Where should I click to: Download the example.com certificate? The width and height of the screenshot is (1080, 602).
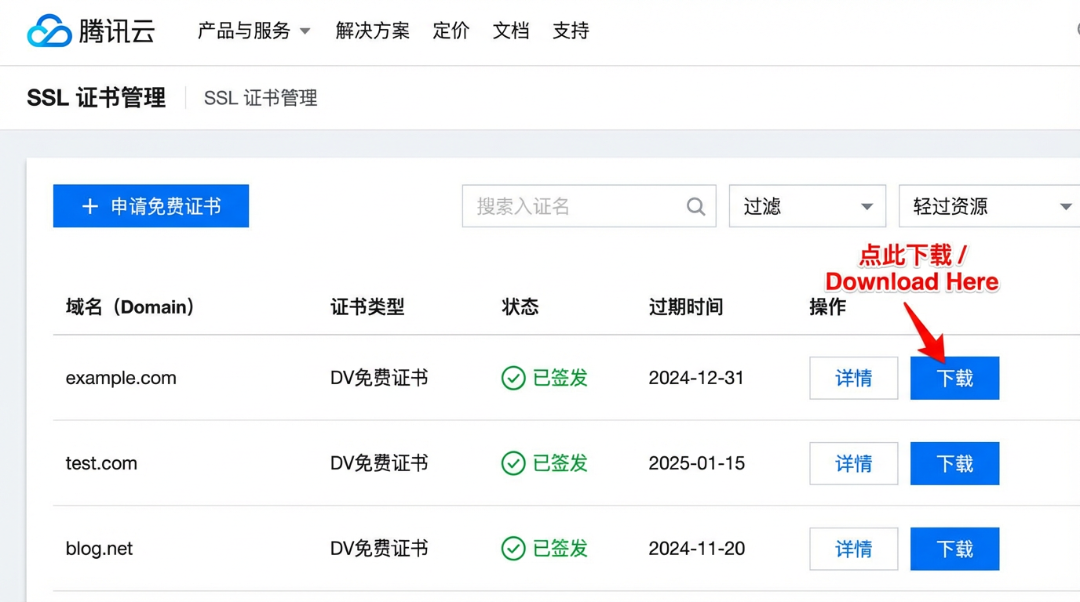[x=955, y=378]
